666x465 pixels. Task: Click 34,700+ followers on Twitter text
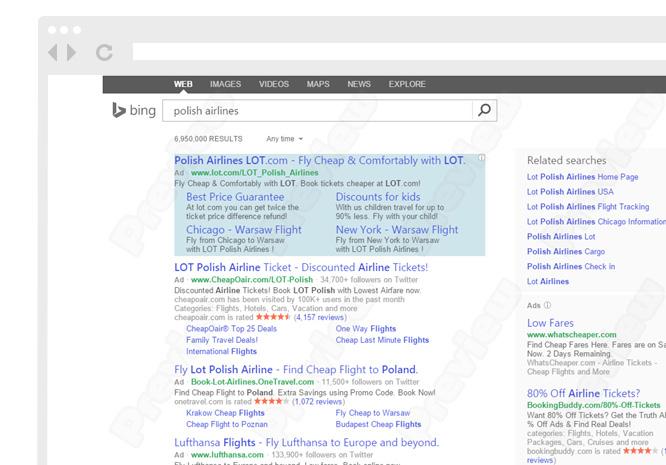[x=369, y=279]
